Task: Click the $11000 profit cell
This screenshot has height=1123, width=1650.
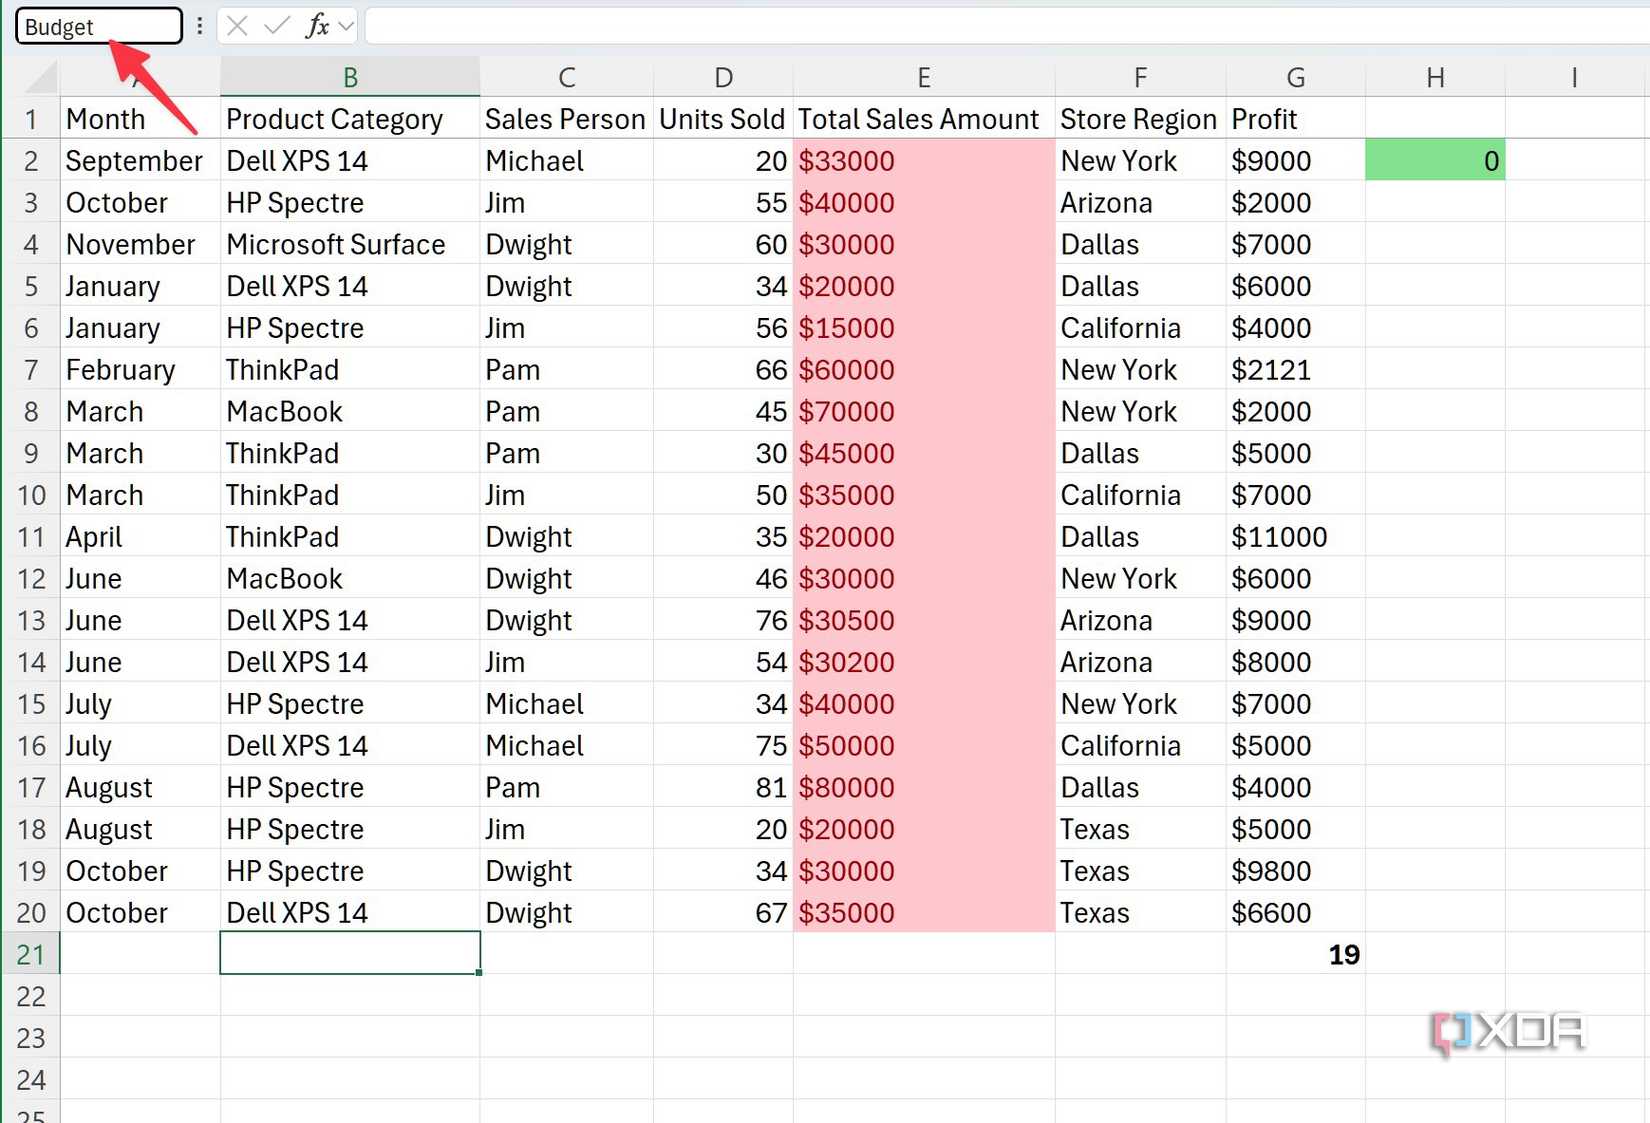Action: [1296, 537]
